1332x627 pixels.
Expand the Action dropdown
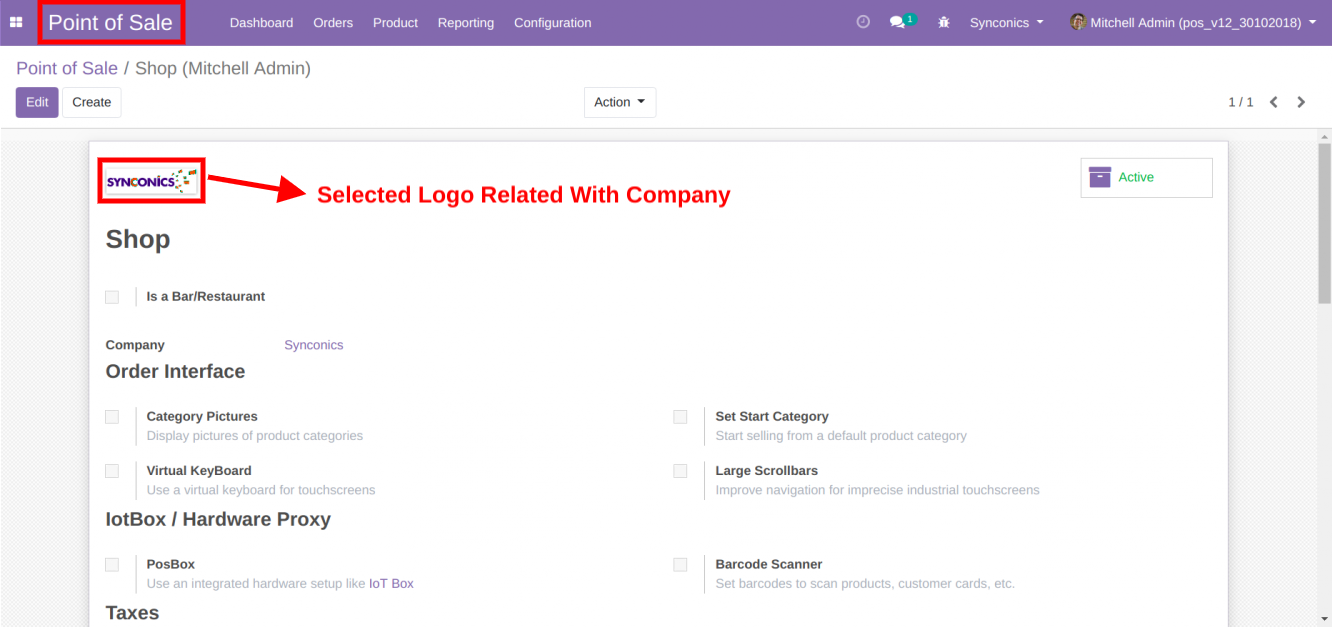tap(619, 102)
